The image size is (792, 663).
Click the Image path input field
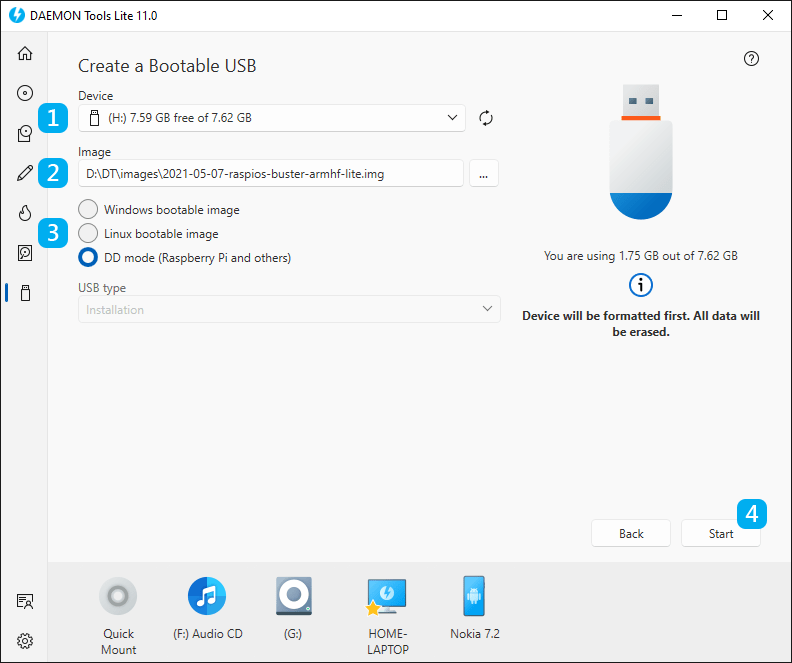[271, 174]
